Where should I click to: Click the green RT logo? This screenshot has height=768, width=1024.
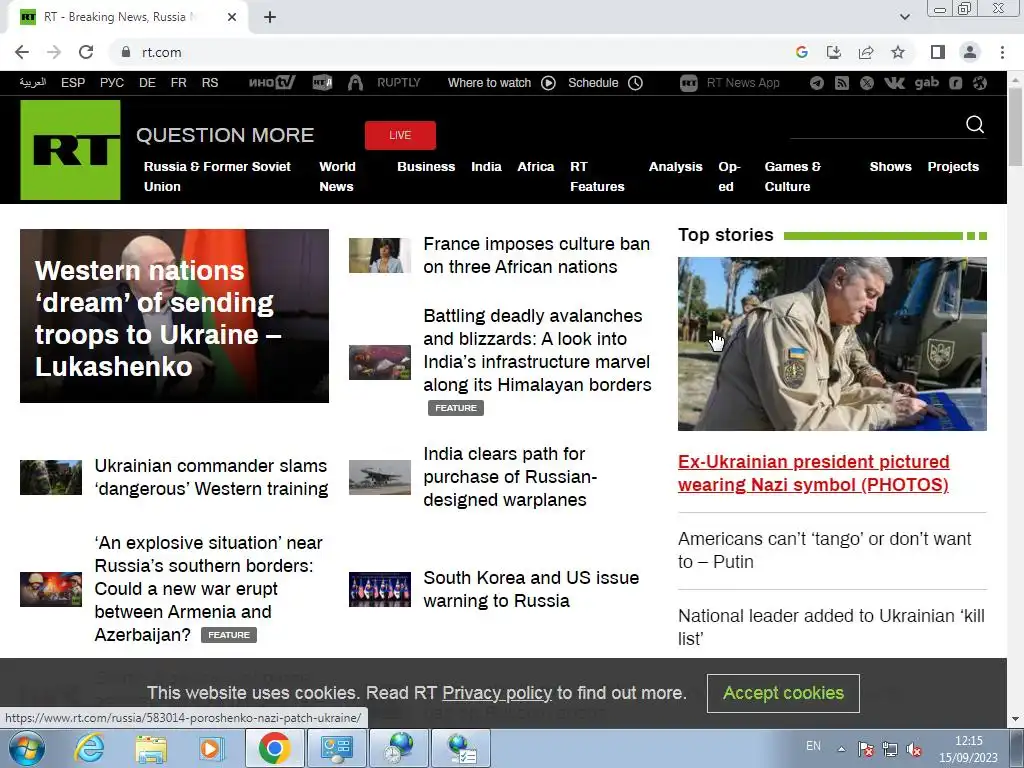click(71, 150)
